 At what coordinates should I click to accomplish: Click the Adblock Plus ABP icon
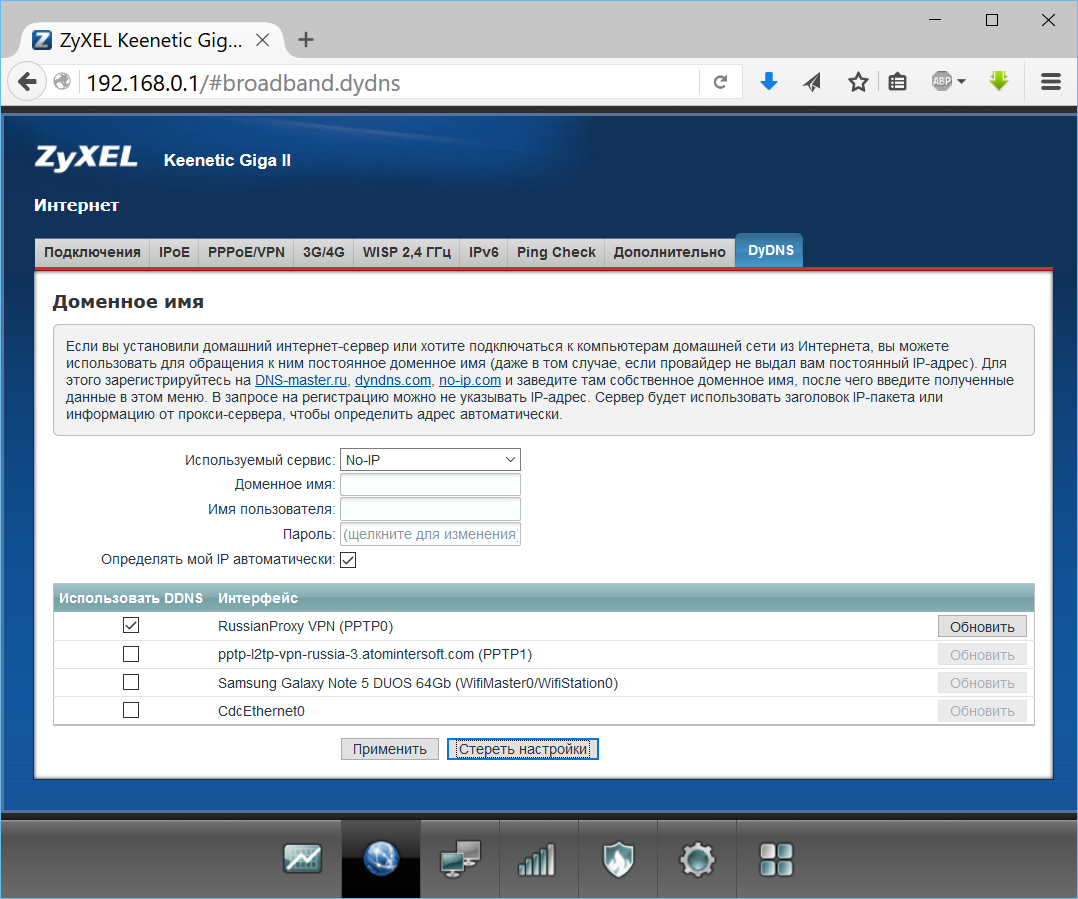[x=942, y=82]
